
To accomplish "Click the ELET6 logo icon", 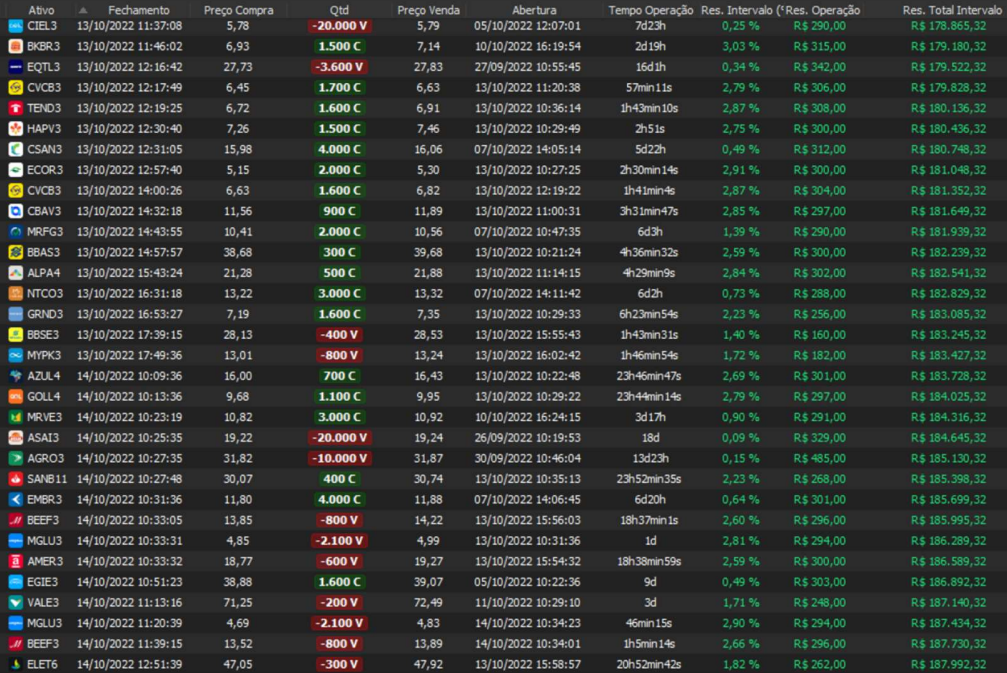I will click(x=15, y=664).
